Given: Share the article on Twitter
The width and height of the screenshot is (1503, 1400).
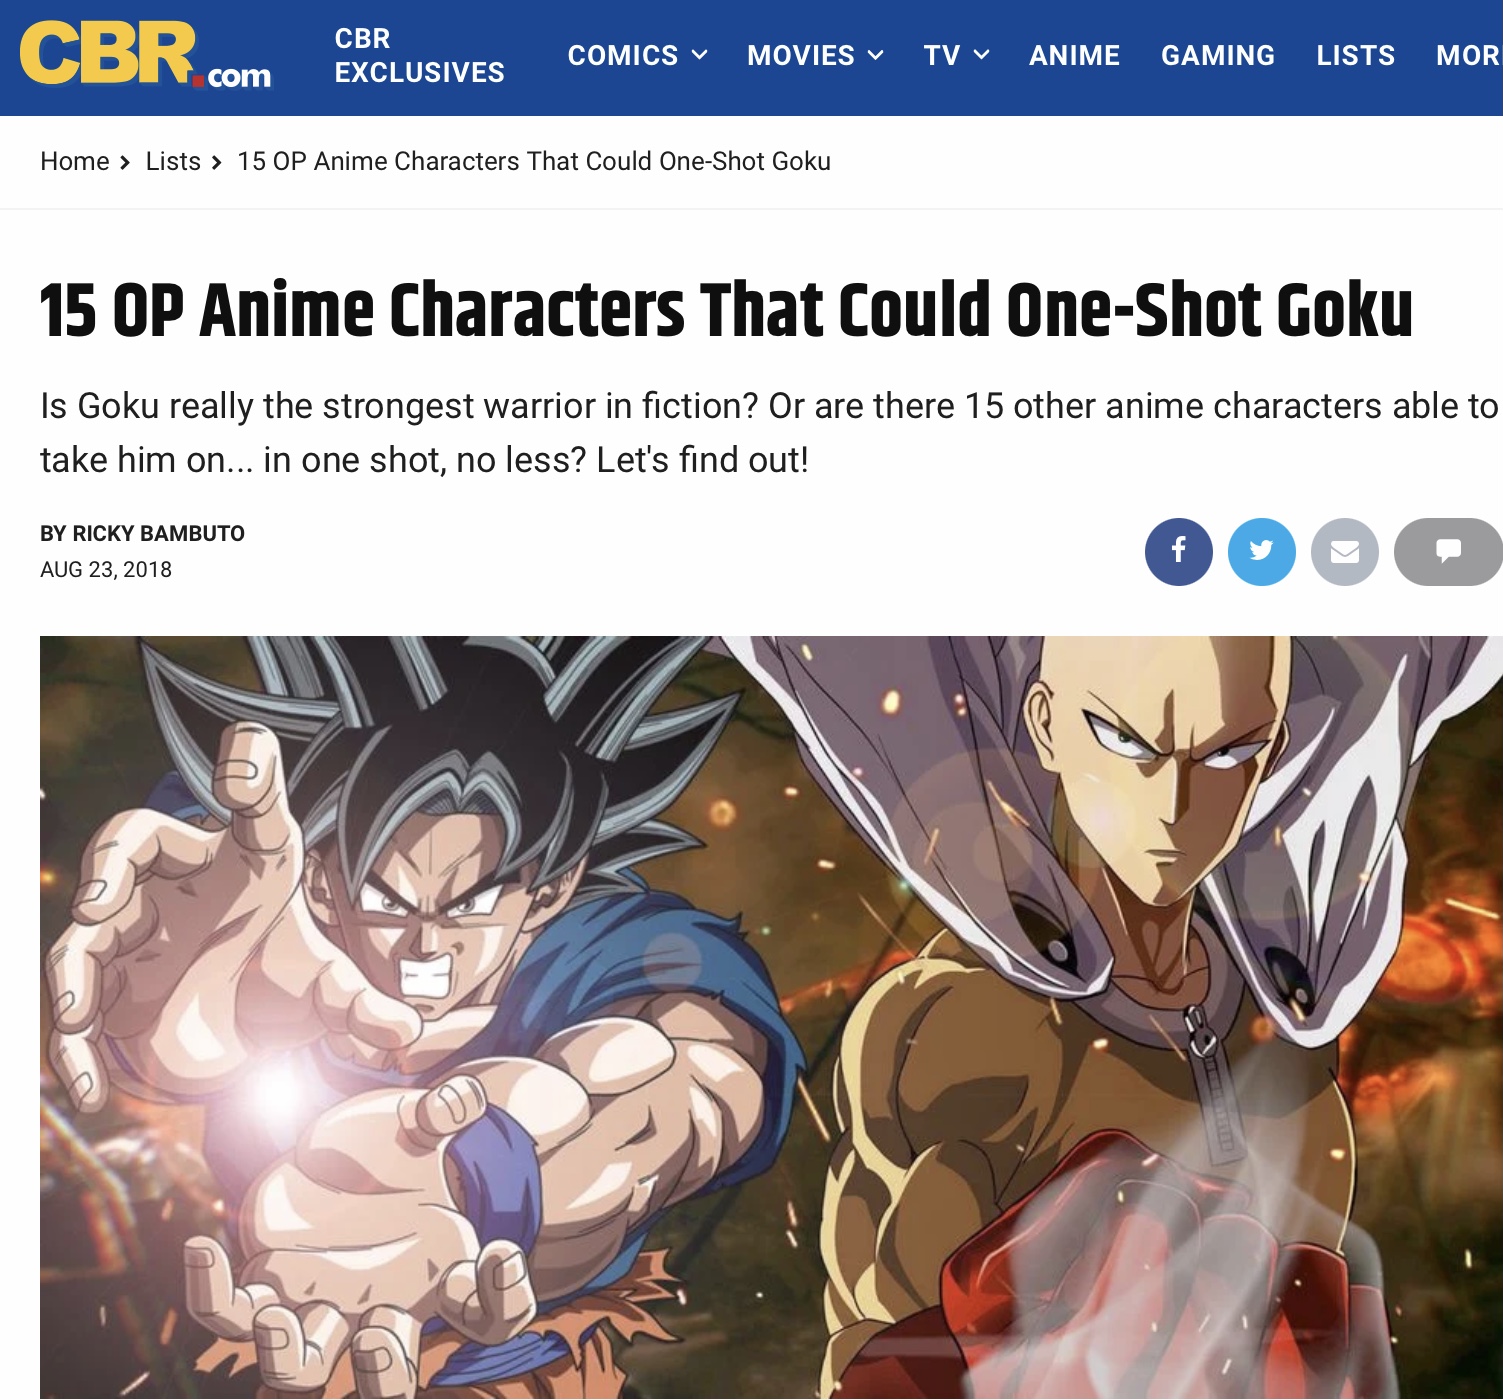Looking at the screenshot, I should click(x=1261, y=551).
